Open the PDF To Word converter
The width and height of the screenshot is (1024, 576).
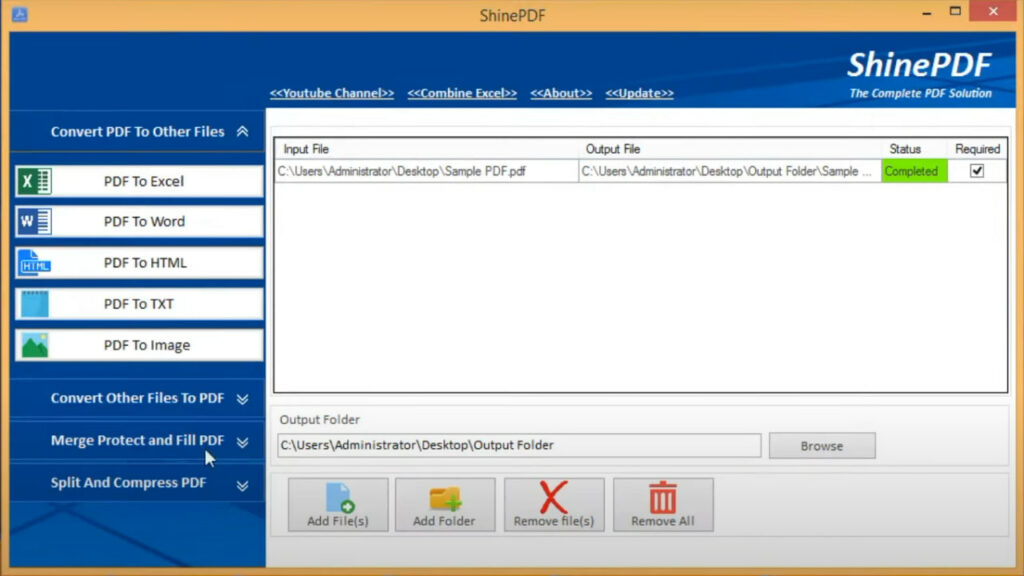click(139, 222)
